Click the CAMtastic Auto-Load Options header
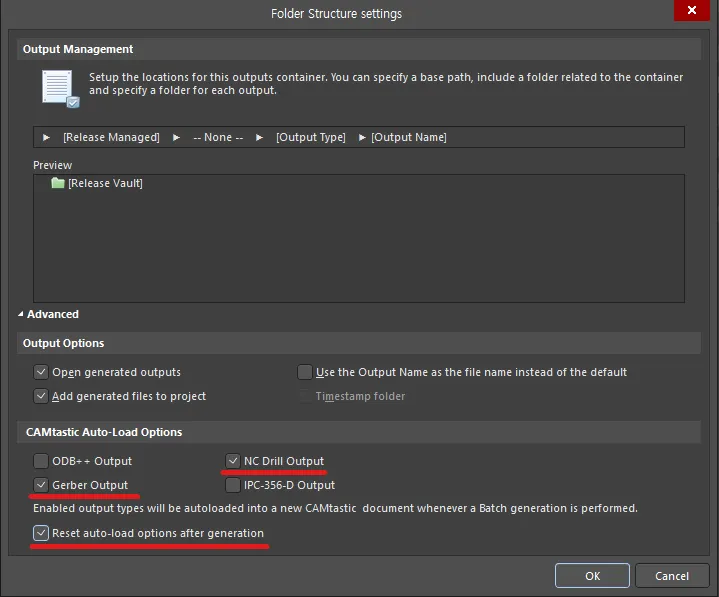719x597 pixels. (x=359, y=432)
